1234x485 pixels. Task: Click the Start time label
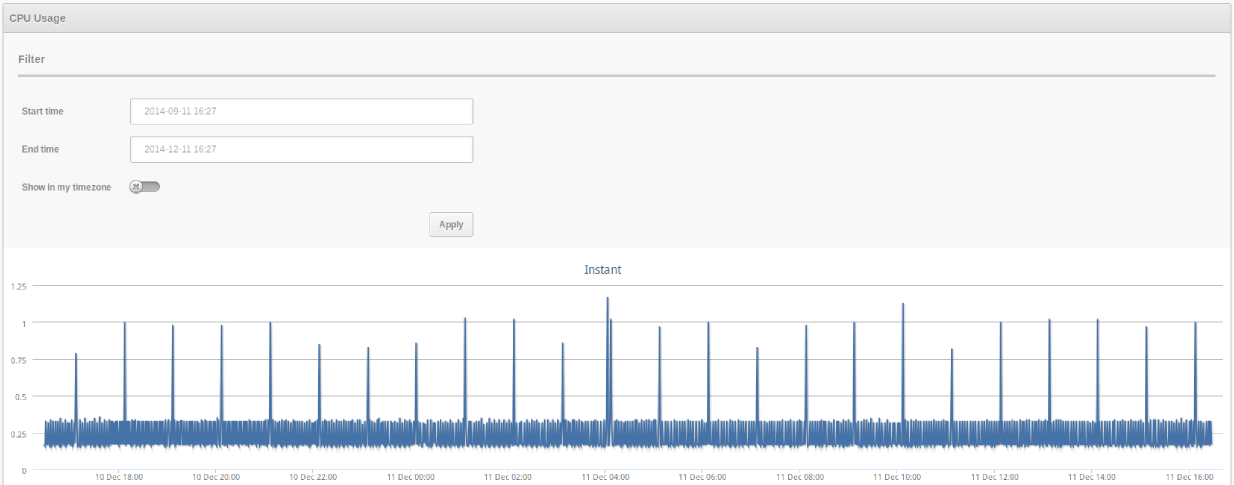tap(43, 111)
